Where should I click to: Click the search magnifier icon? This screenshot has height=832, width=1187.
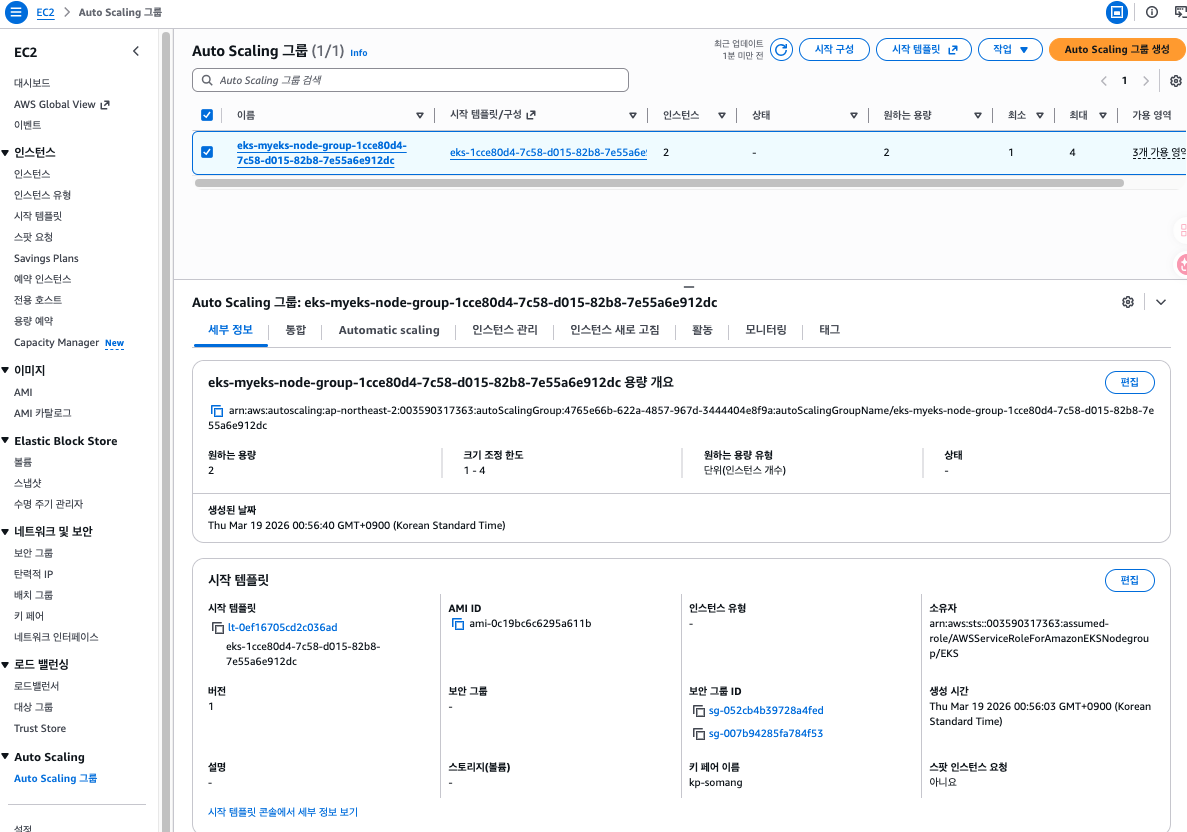207,80
